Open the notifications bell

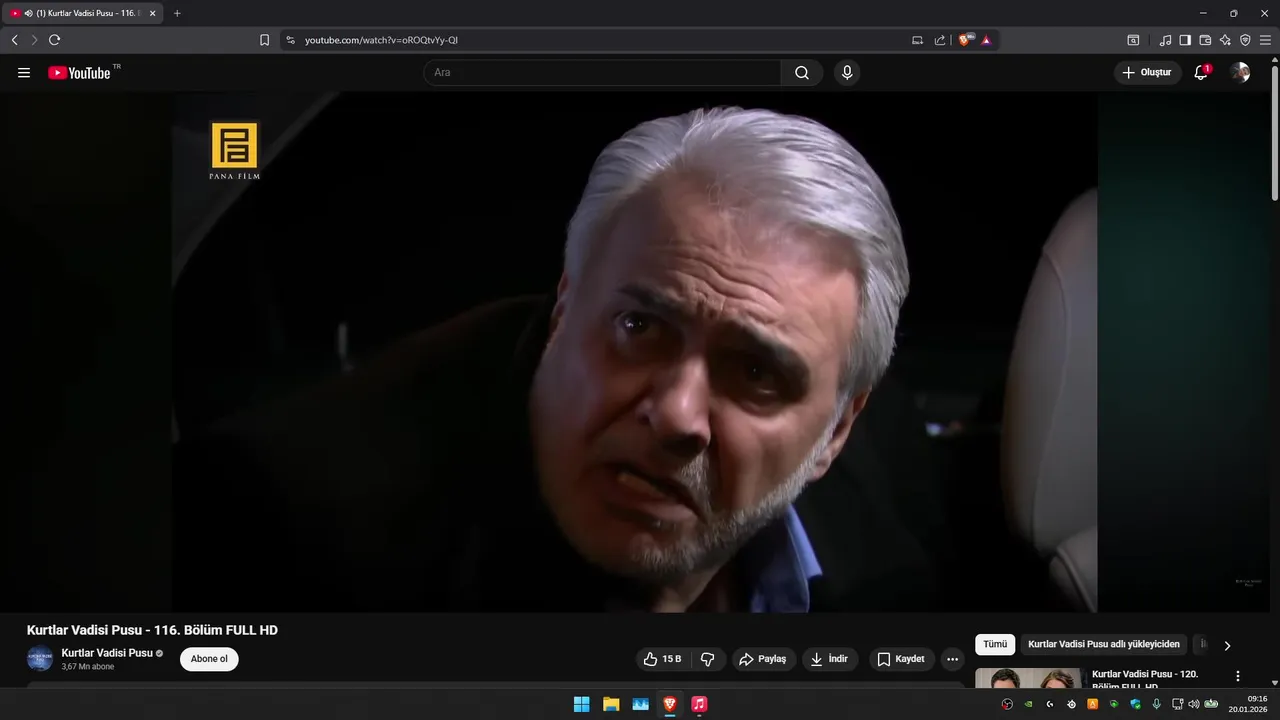[1201, 73]
